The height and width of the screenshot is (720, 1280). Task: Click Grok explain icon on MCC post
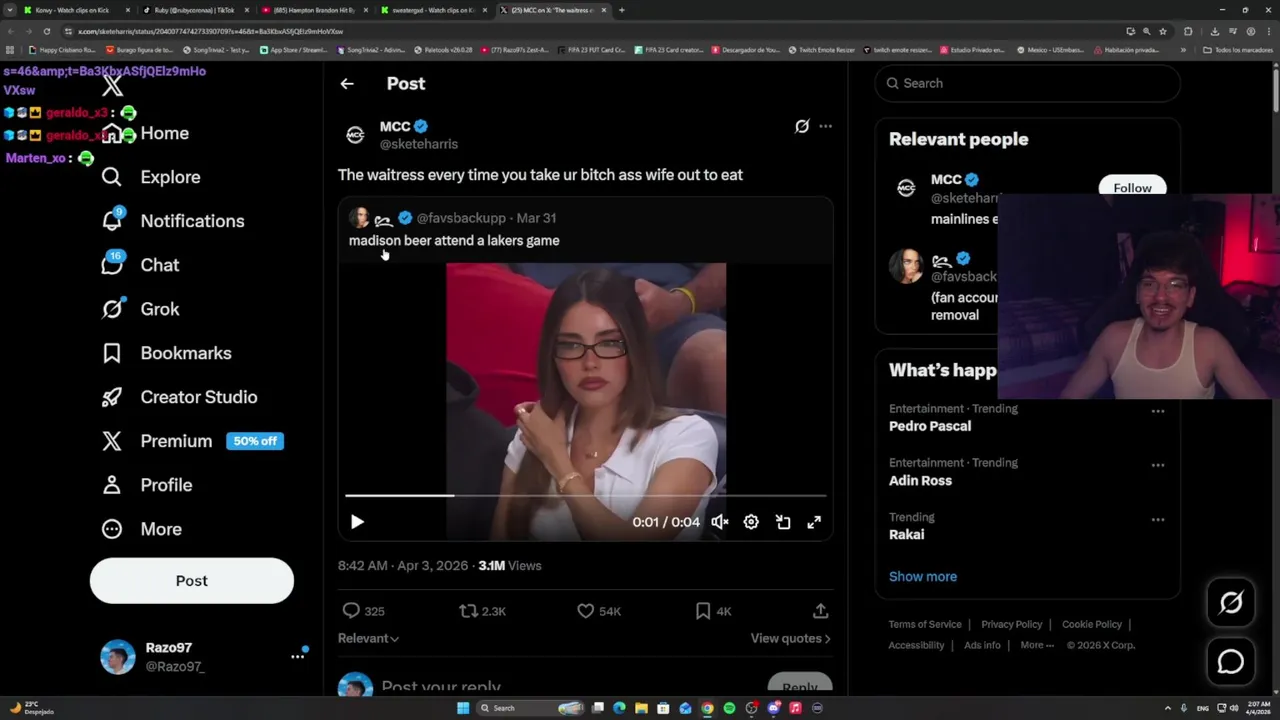[802, 126]
